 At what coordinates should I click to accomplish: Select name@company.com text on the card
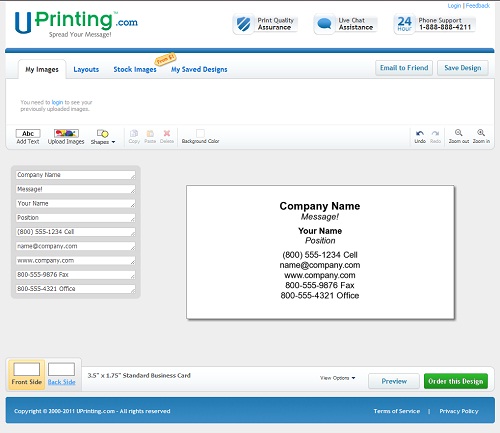320,265
